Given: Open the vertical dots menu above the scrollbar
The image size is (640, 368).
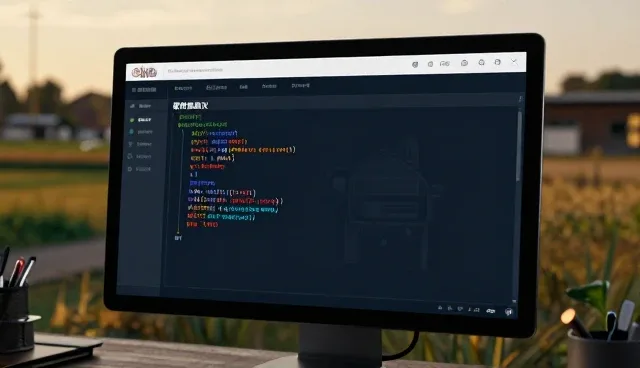Looking at the screenshot, I should point(520,99).
